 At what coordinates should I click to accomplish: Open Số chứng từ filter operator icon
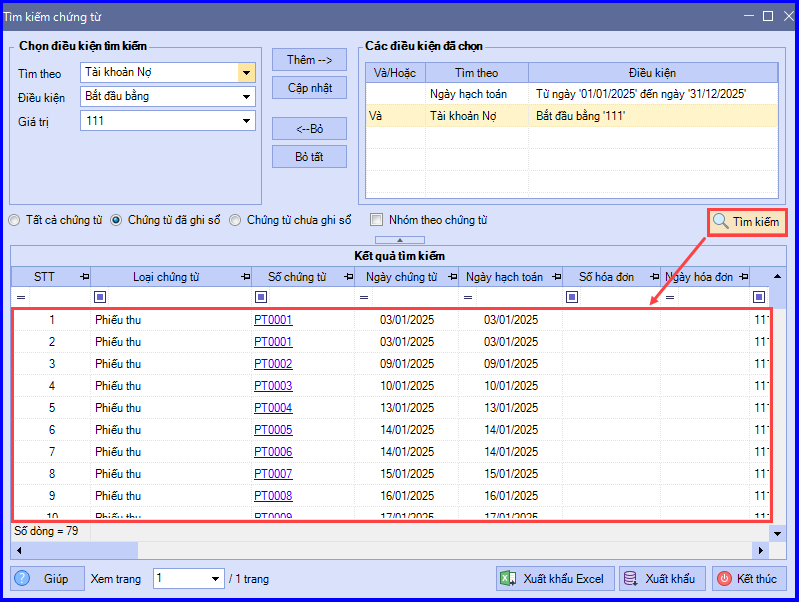pos(261,297)
